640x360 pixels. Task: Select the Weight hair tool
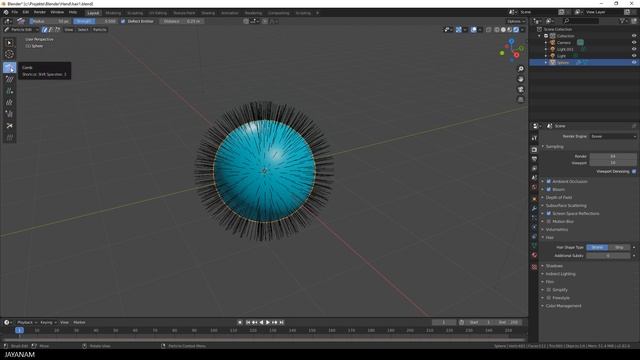(x=9, y=137)
